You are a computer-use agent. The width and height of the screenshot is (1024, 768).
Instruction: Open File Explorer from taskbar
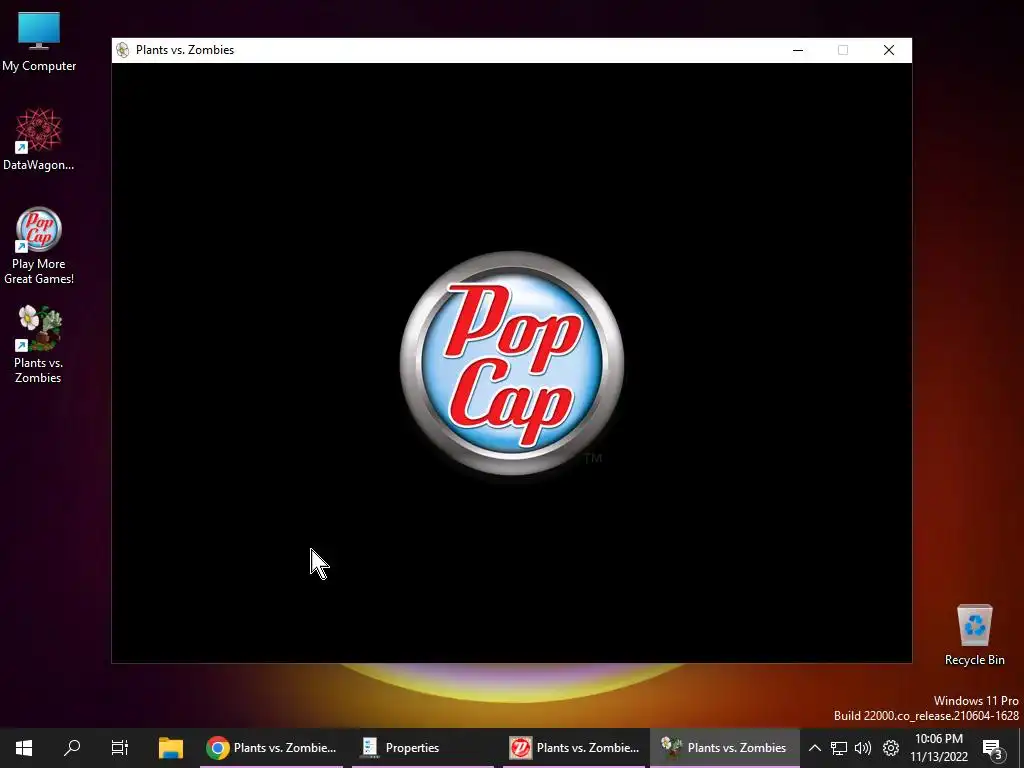170,748
